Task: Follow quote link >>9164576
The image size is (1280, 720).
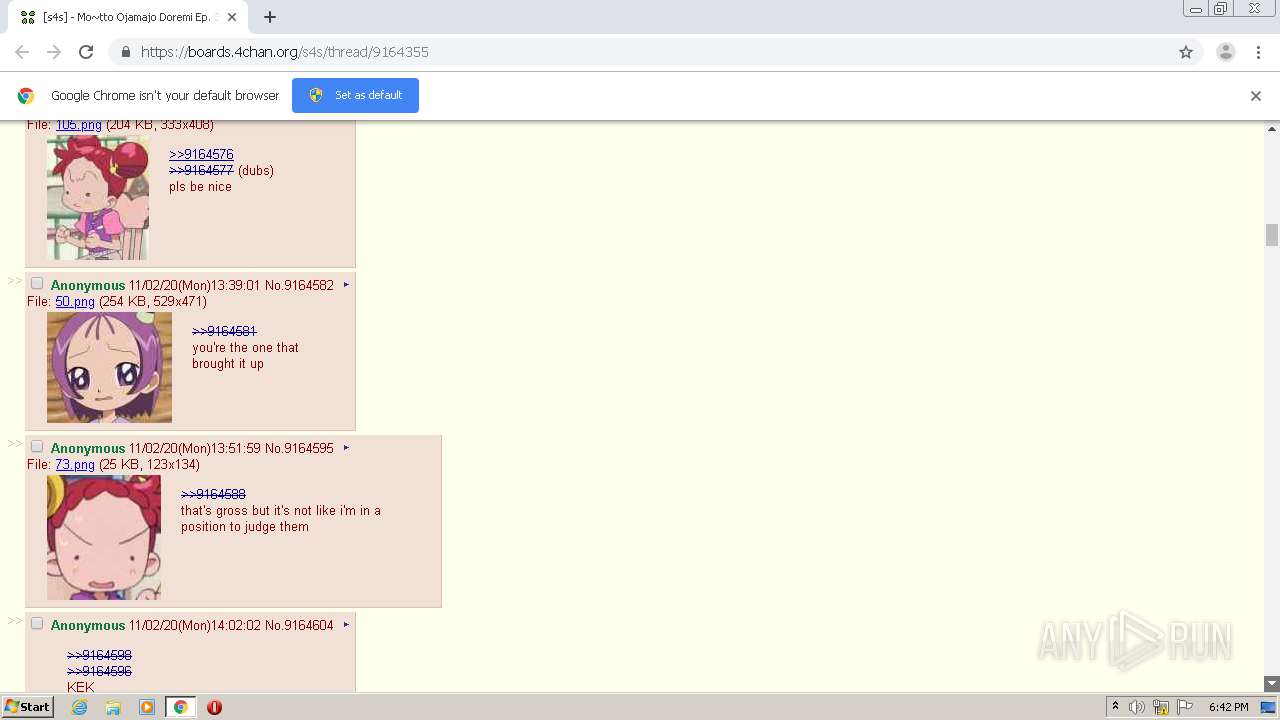Action: pyautogui.click(x=201, y=154)
